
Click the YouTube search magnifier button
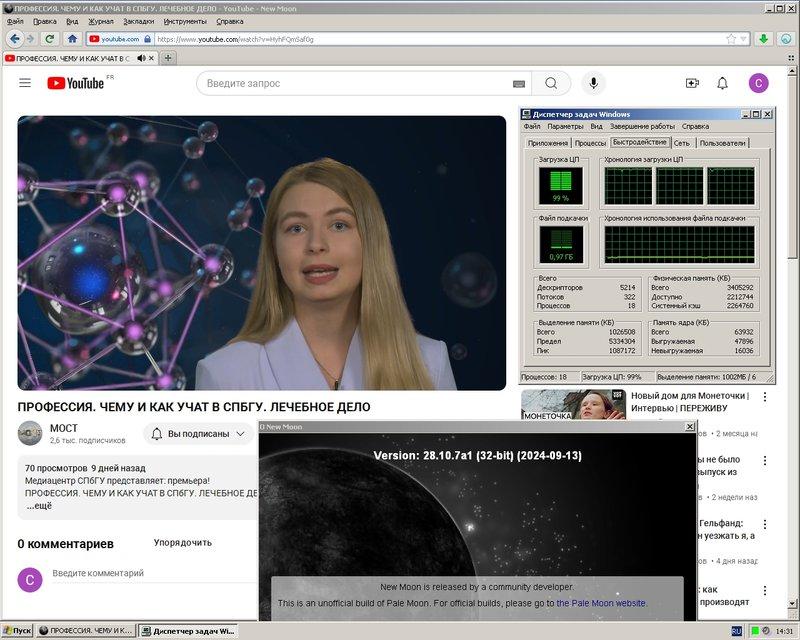pyautogui.click(x=551, y=83)
